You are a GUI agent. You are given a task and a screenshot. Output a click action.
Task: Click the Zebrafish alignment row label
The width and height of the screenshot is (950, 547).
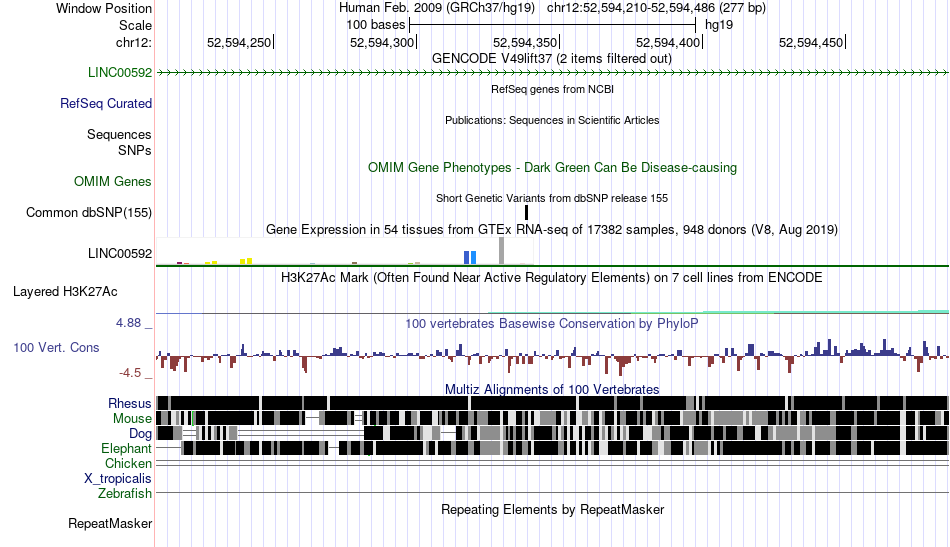pos(125,494)
